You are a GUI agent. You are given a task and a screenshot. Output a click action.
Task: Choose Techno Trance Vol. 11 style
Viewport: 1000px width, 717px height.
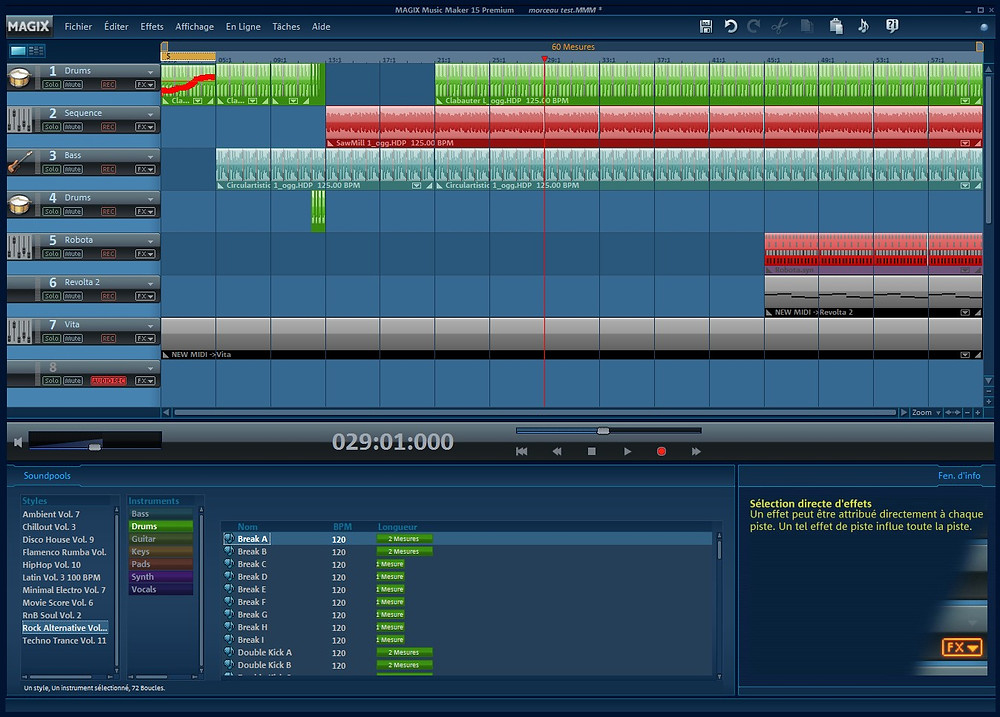tap(64, 640)
